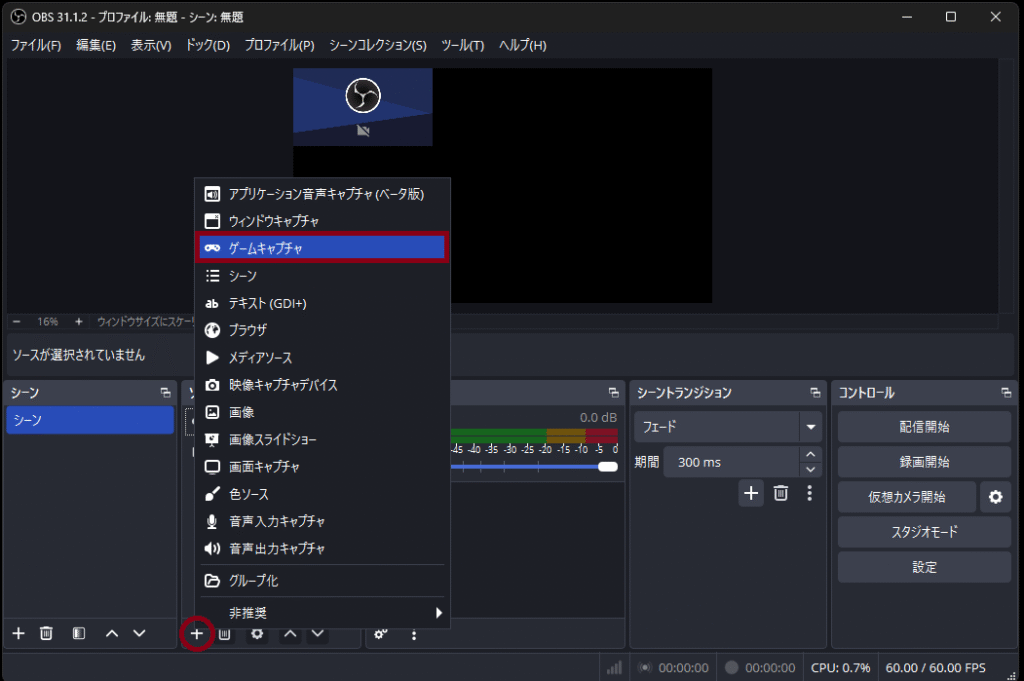Float the シーントランジション dock panel
The width and height of the screenshot is (1024, 681).
(815, 392)
